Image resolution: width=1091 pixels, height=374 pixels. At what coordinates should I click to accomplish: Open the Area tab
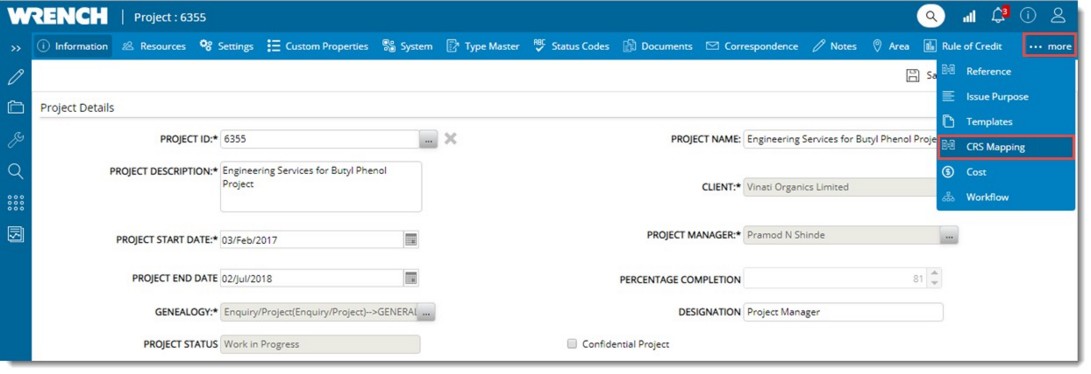[890, 47]
